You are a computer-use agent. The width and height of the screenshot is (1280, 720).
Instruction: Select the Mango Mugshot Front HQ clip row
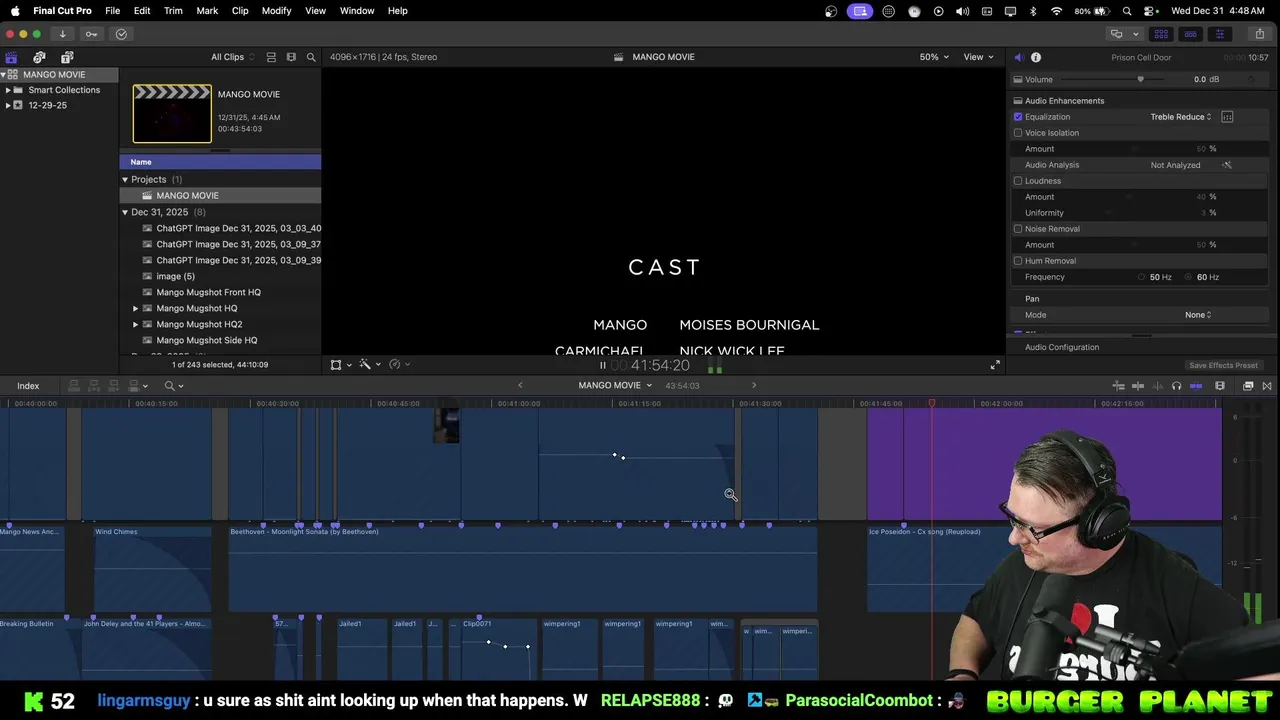pos(220,292)
